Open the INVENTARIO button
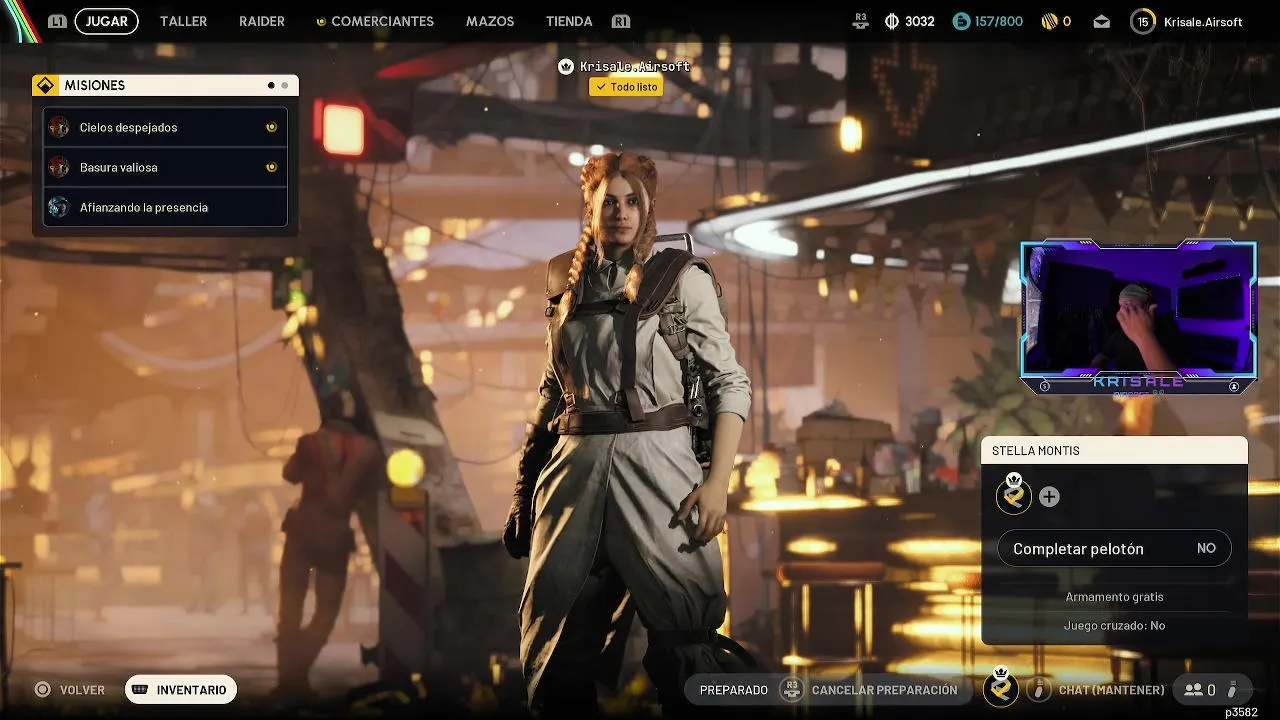The image size is (1280, 720). point(181,689)
